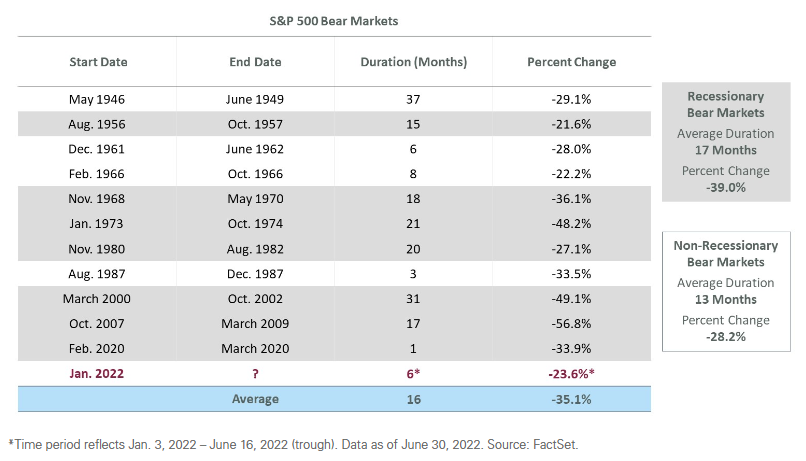Click the End Date column header
This screenshot has width=806, height=461.
[255, 62]
